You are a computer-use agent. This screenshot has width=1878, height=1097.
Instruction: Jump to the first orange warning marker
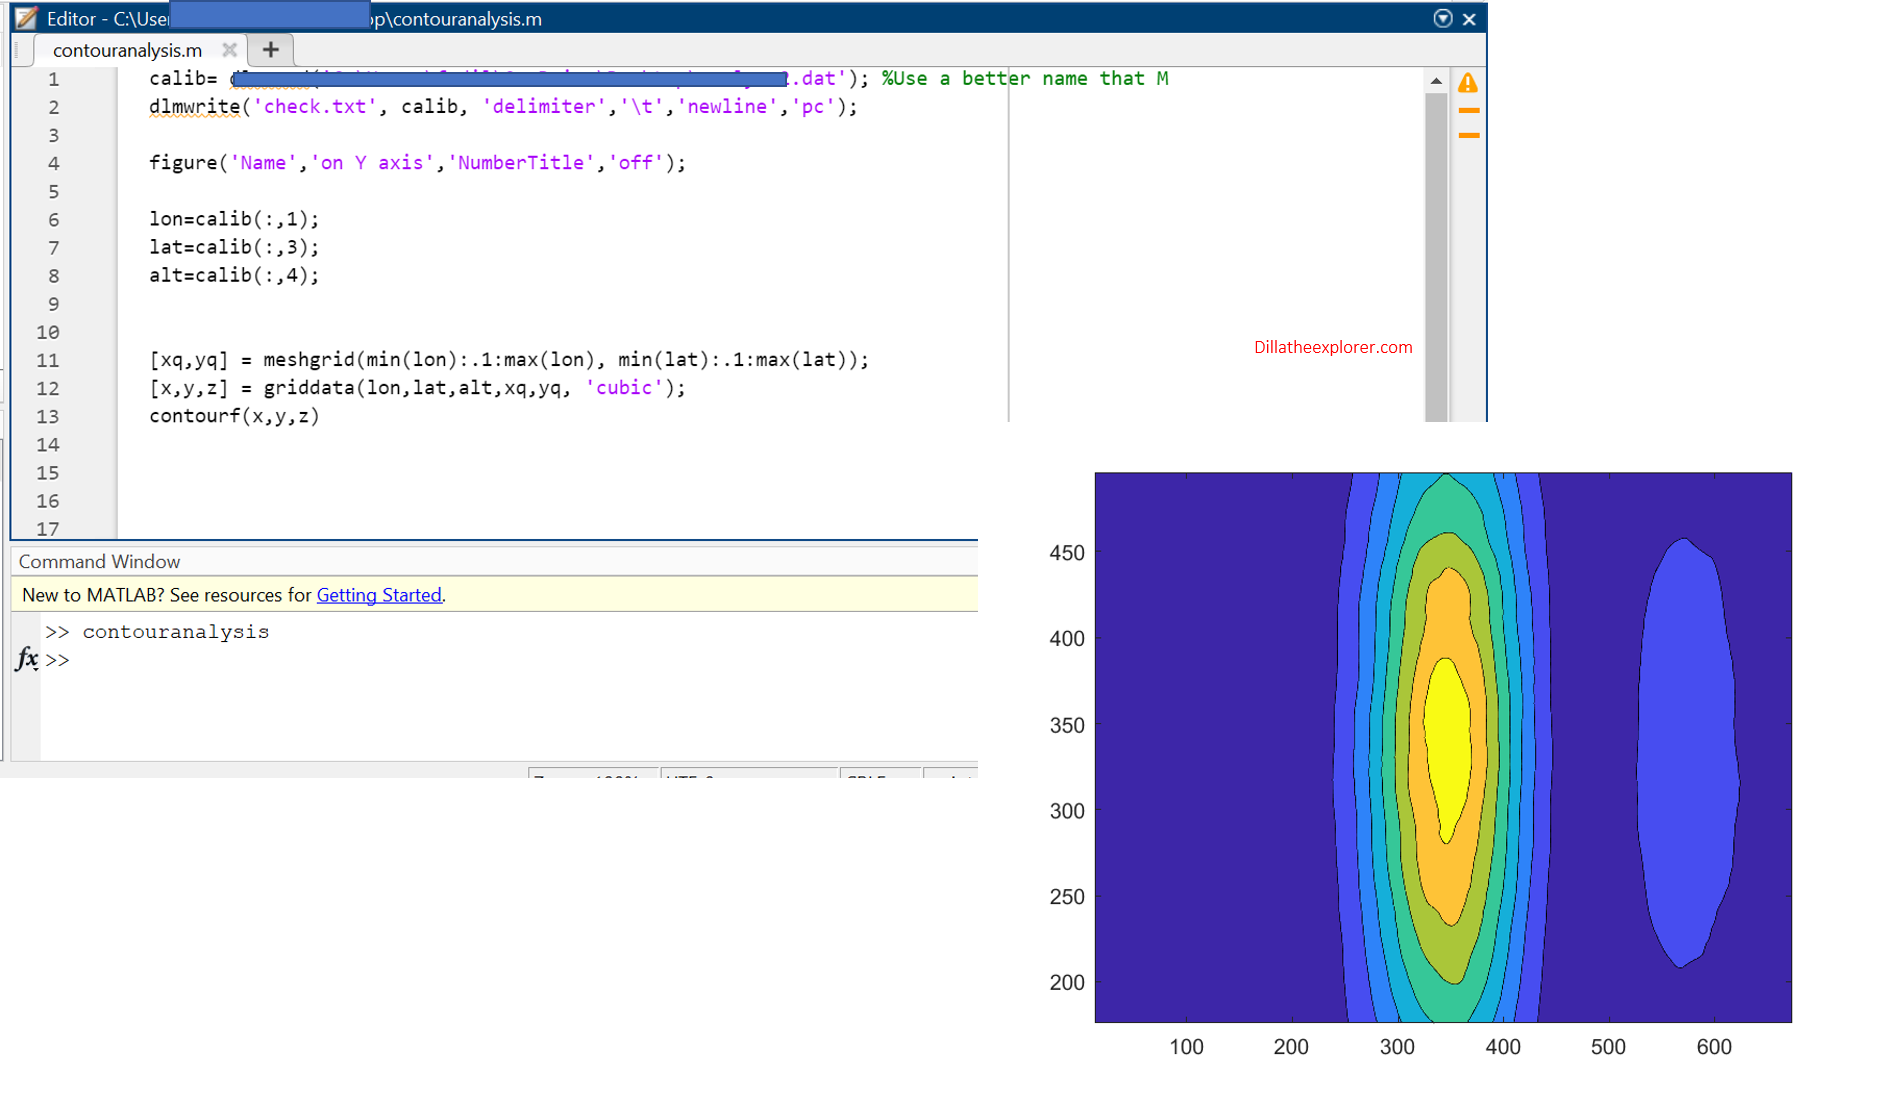coord(1468,111)
